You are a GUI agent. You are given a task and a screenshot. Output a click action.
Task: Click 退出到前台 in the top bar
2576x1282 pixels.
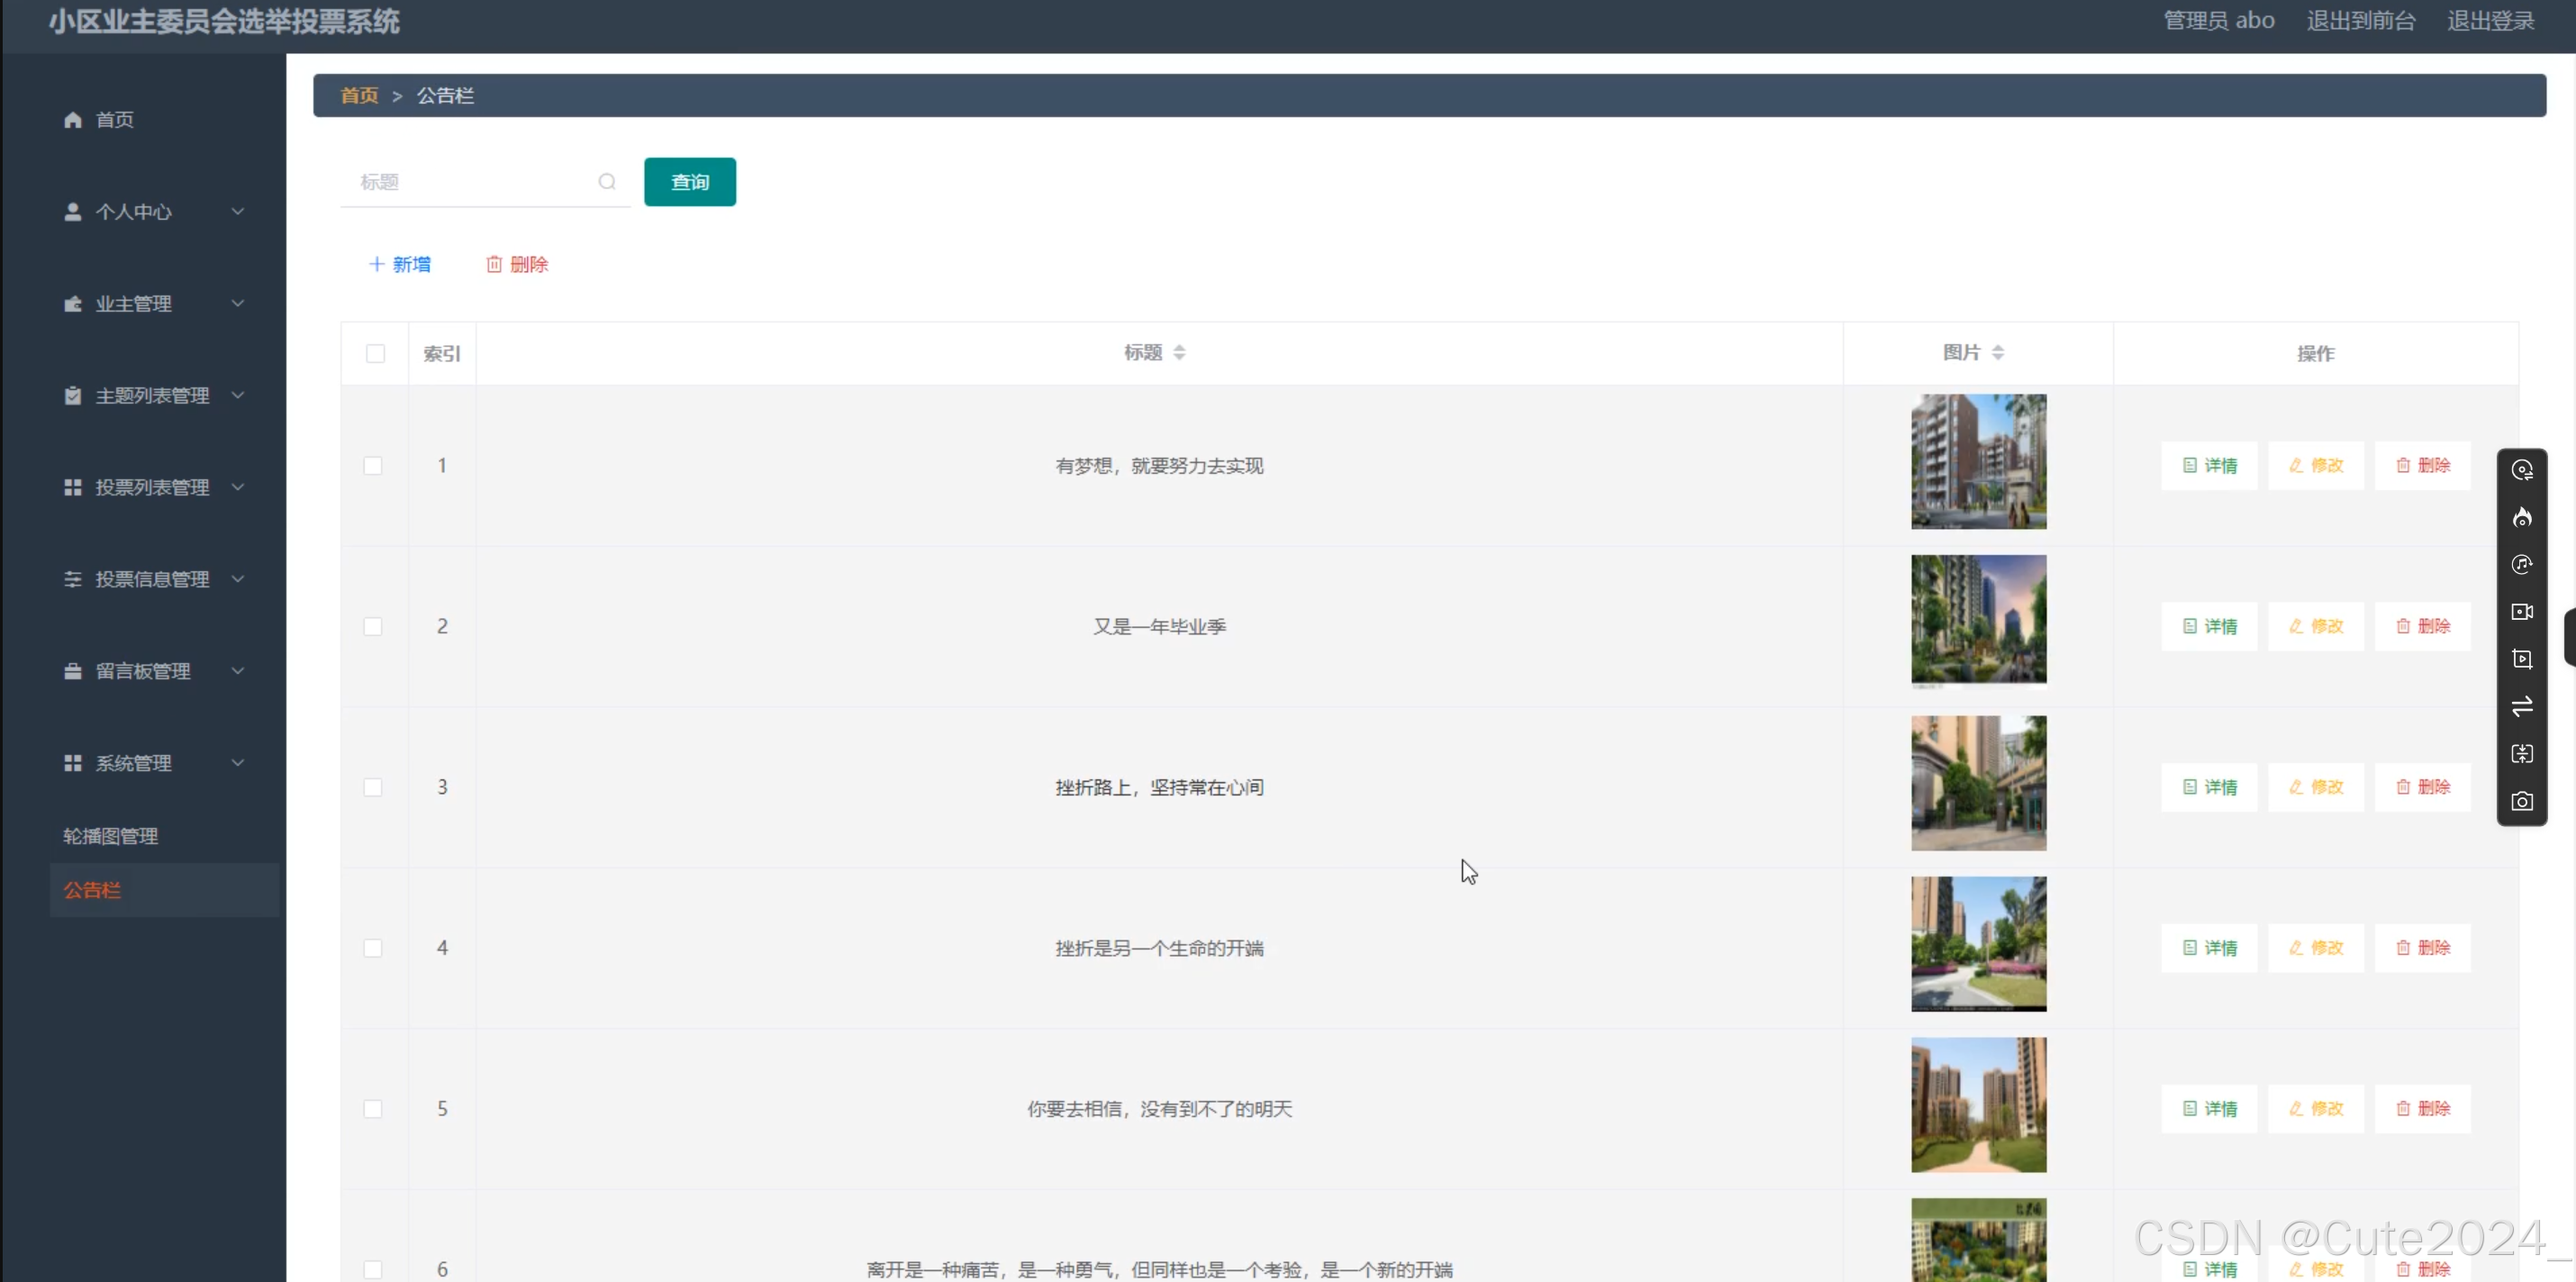(2361, 21)
